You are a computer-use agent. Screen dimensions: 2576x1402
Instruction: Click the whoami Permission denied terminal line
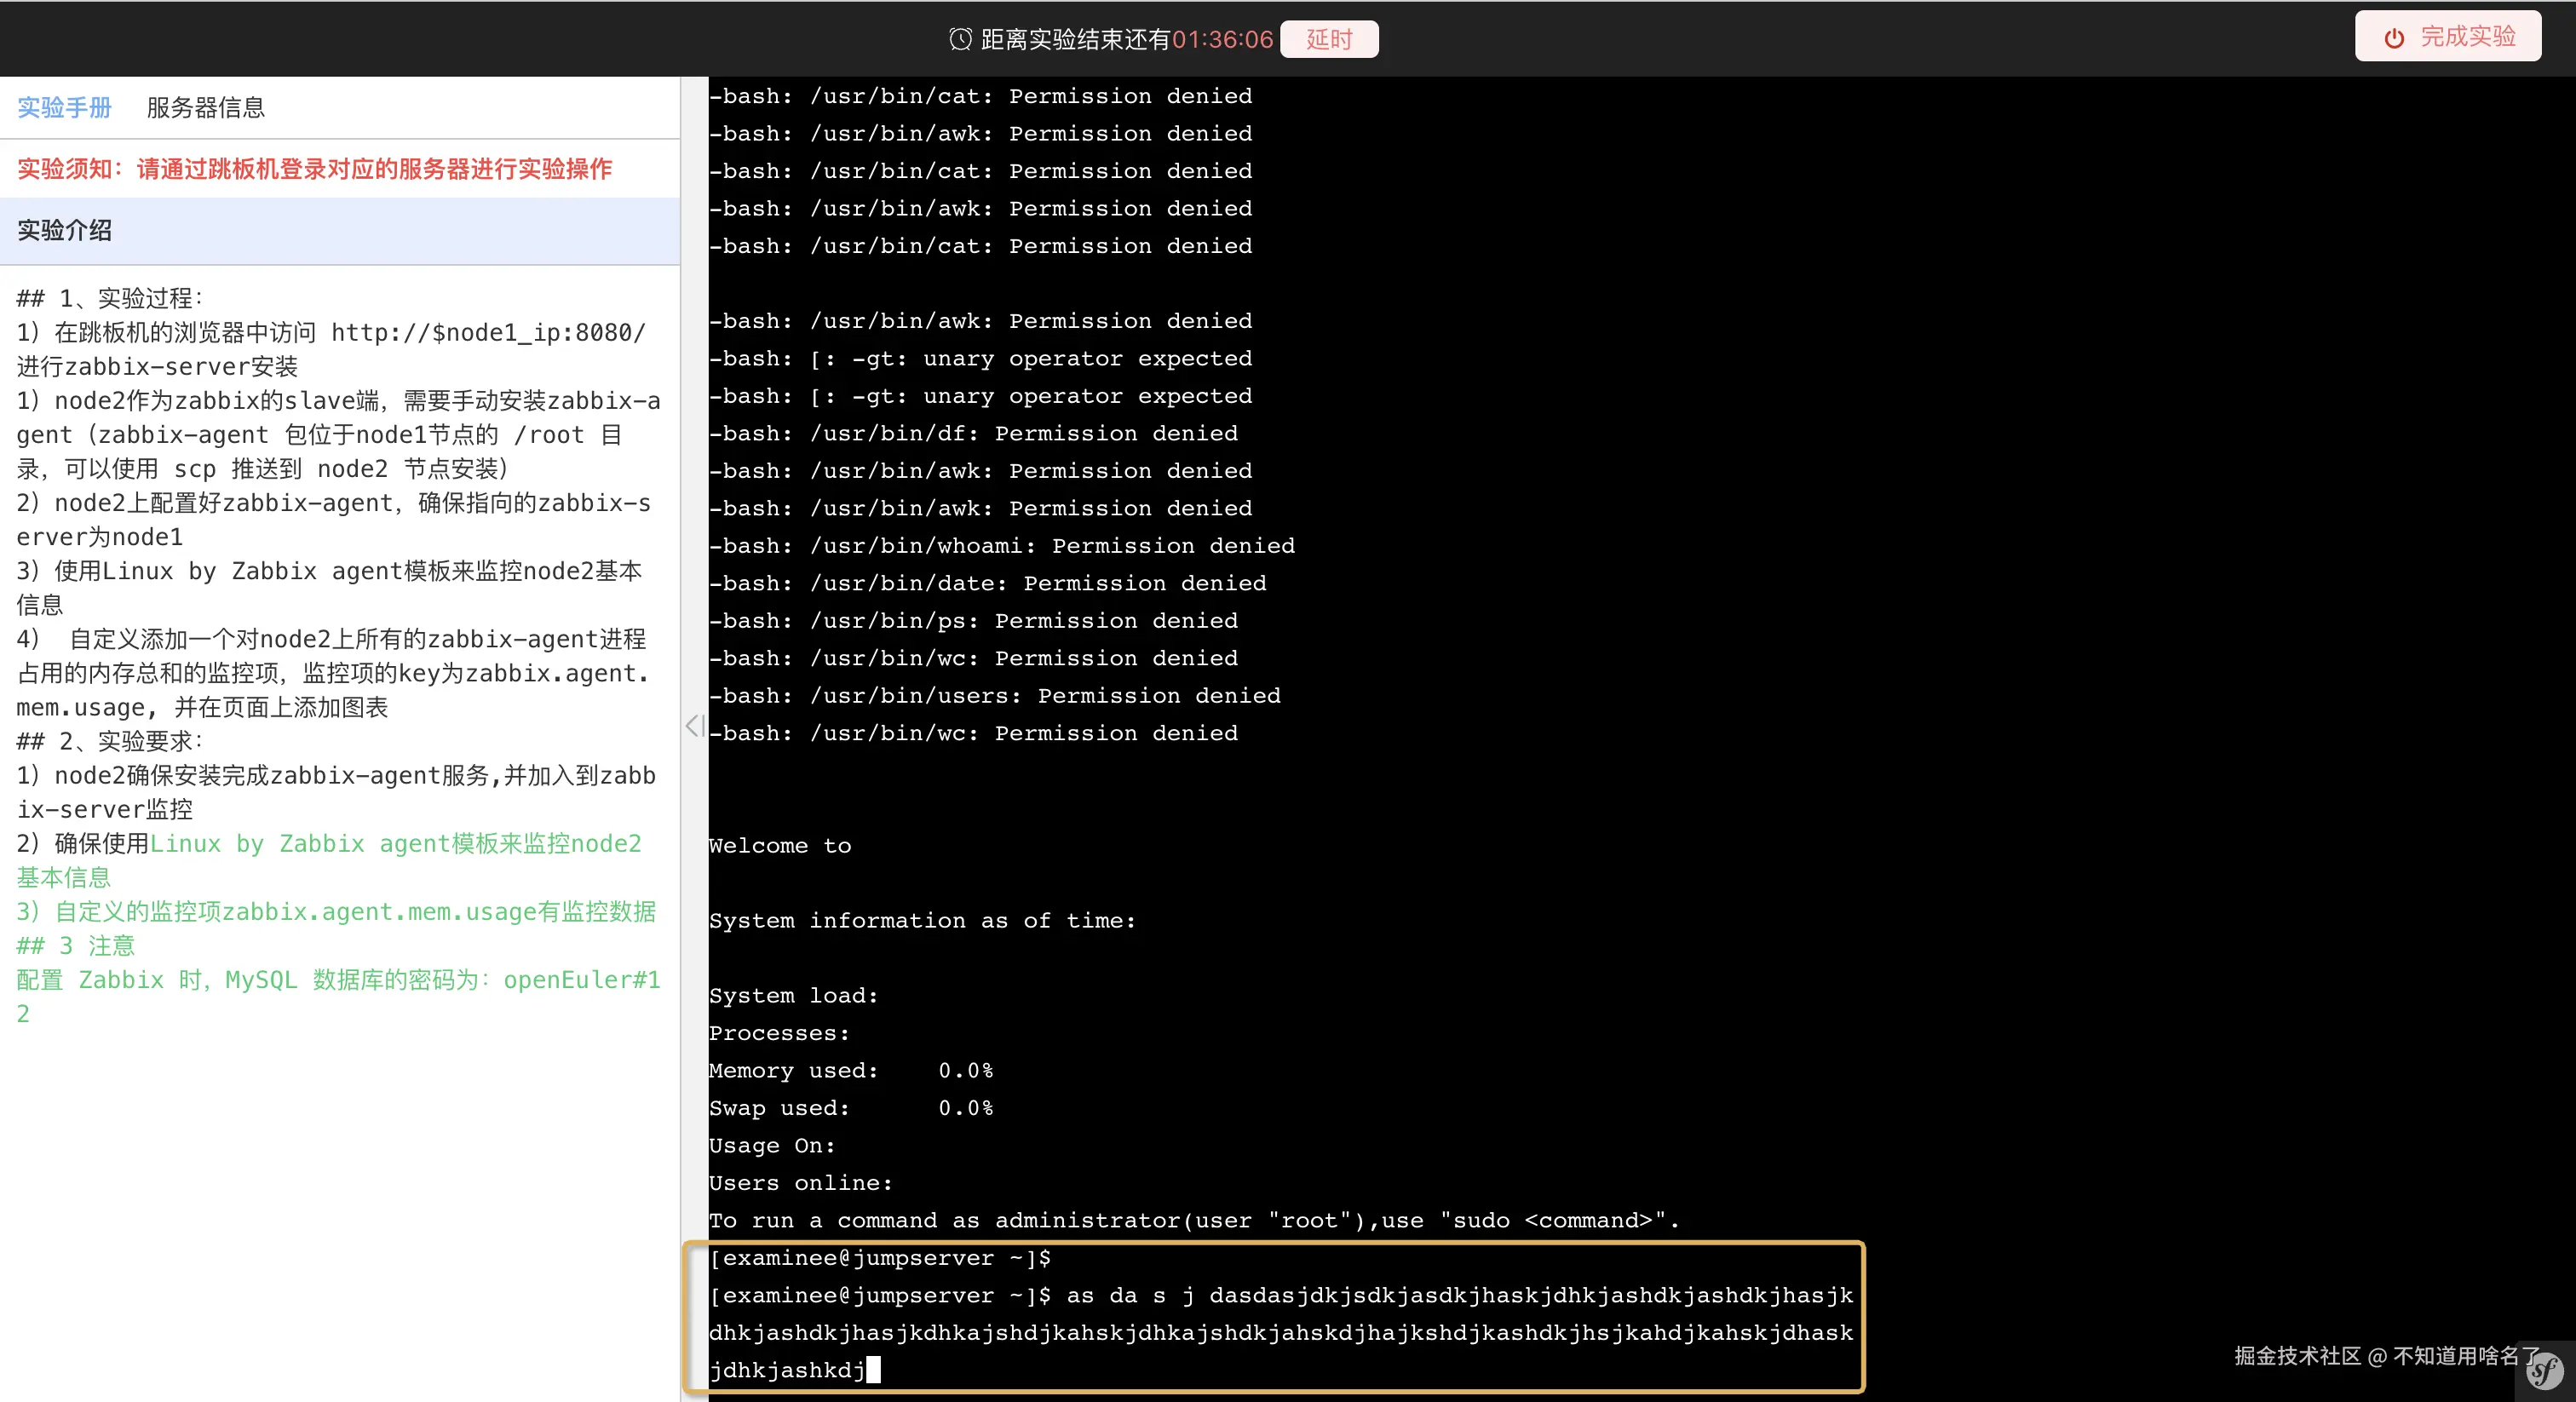tap(1001, 545)
